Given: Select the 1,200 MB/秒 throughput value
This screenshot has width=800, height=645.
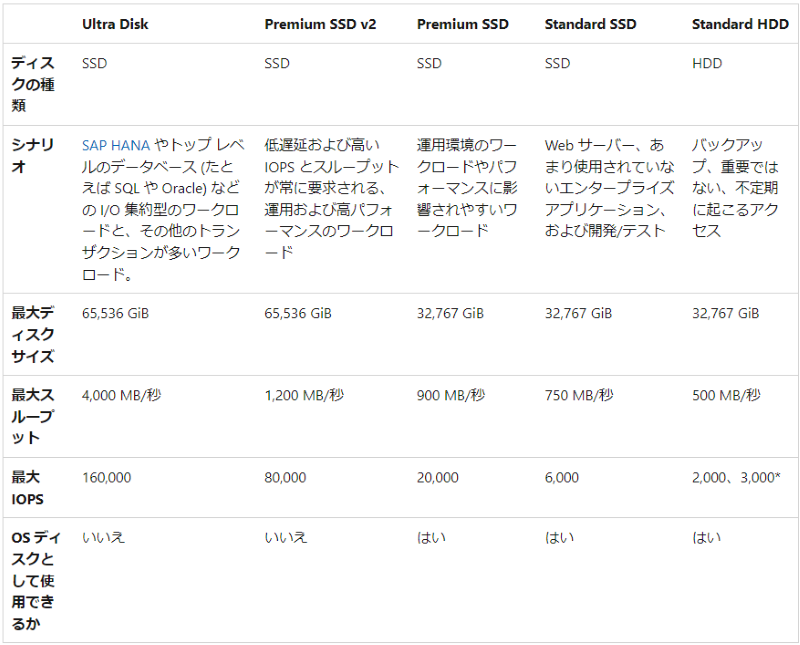Looking at the screenshot, I should 304,395.
